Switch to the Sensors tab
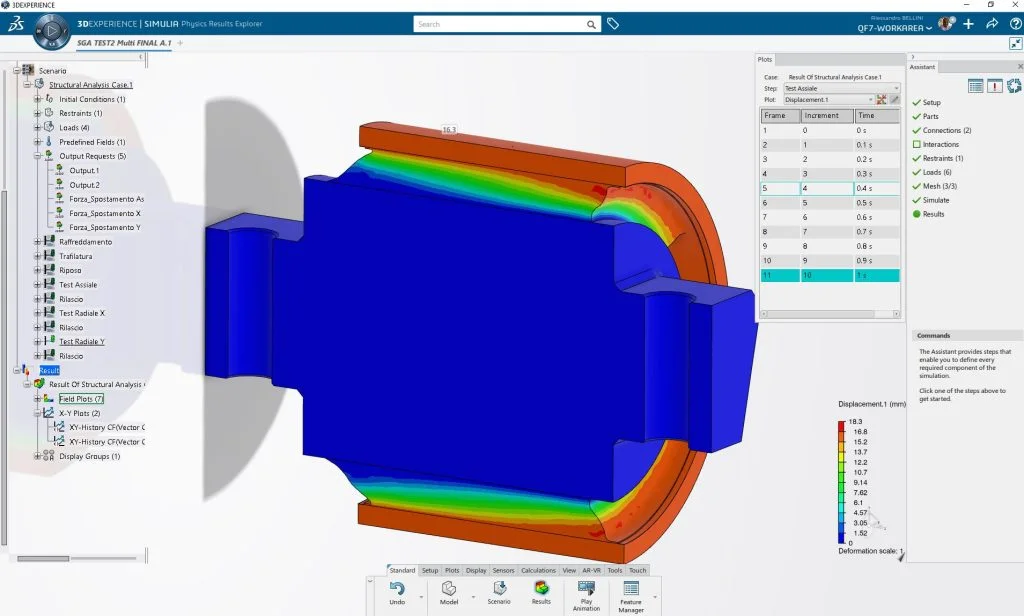The width and height of the screenshot is (1024, 616). pos(503,570)
